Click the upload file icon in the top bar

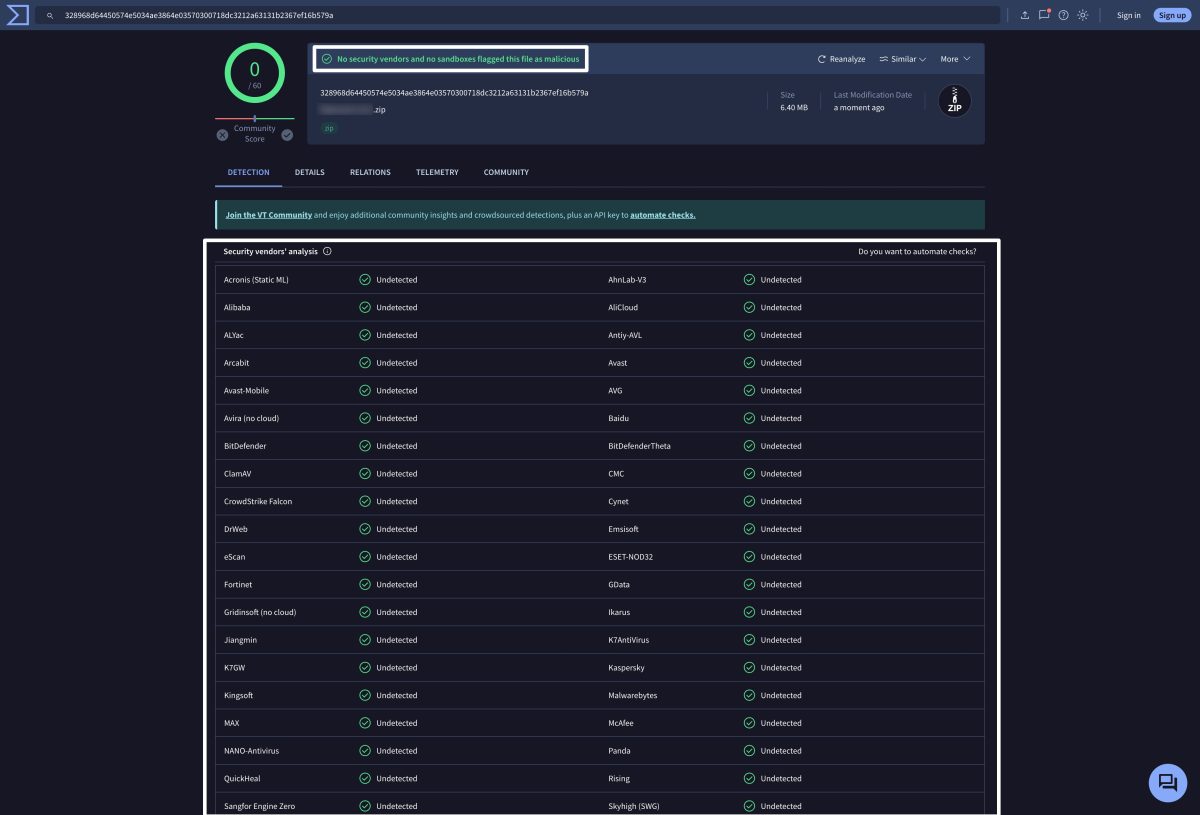click(x=1023, y=15)
